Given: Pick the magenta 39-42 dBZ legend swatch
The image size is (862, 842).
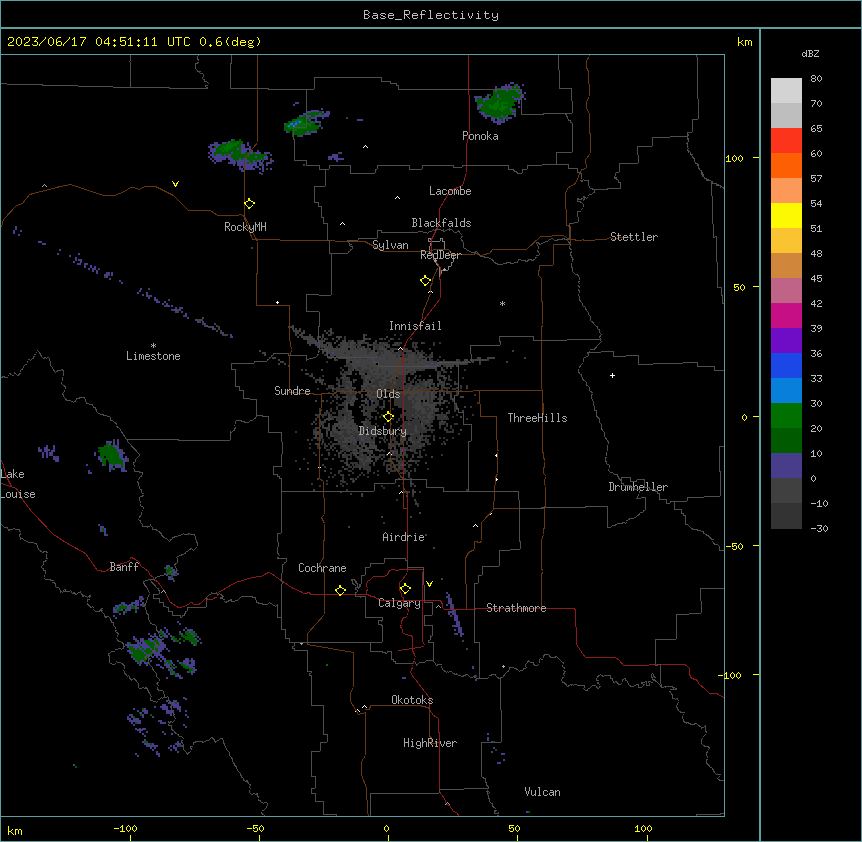Looking at the screenshot, I should (x=786, y=315).
